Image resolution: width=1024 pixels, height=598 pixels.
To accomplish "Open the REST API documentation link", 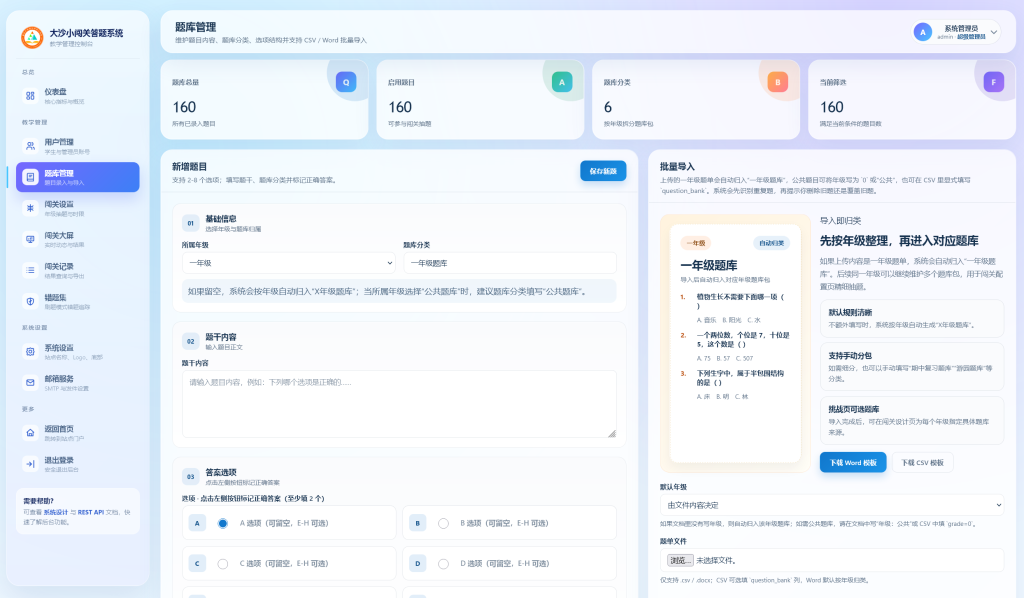I will tap(91, 512).
